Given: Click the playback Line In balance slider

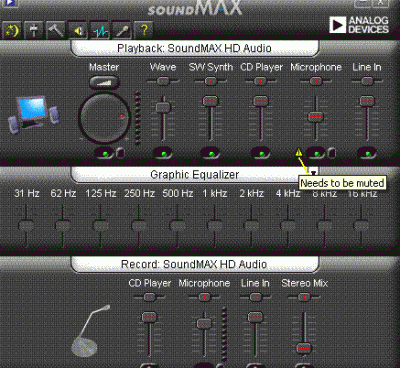Looking at the screenshot, I should [367, 81].
